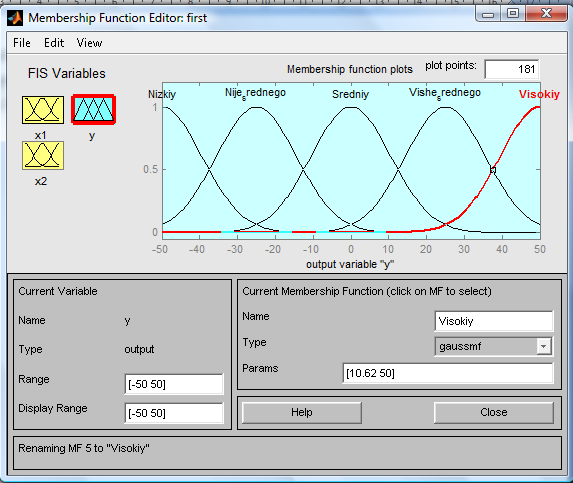Screen dimensions: 573x483
Task: Select the Vishe_srednego membership function label
Action: click(445, 93)
